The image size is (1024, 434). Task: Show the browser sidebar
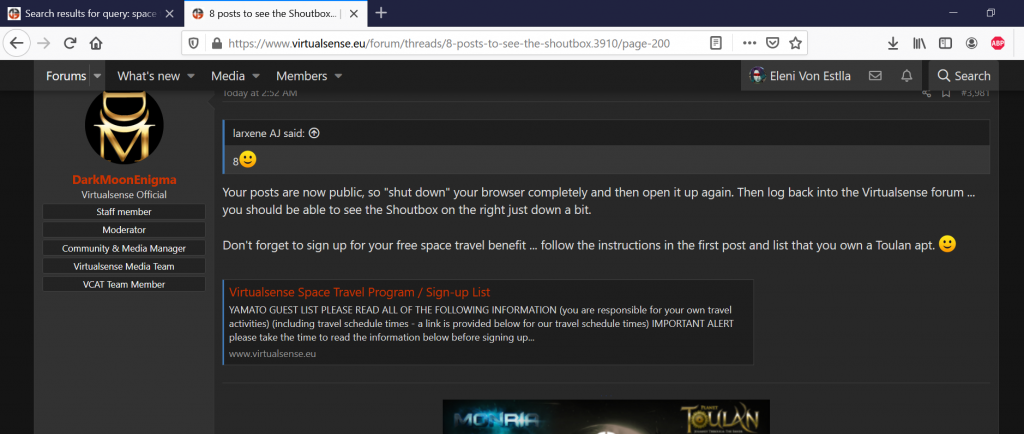tap(945, 43)
